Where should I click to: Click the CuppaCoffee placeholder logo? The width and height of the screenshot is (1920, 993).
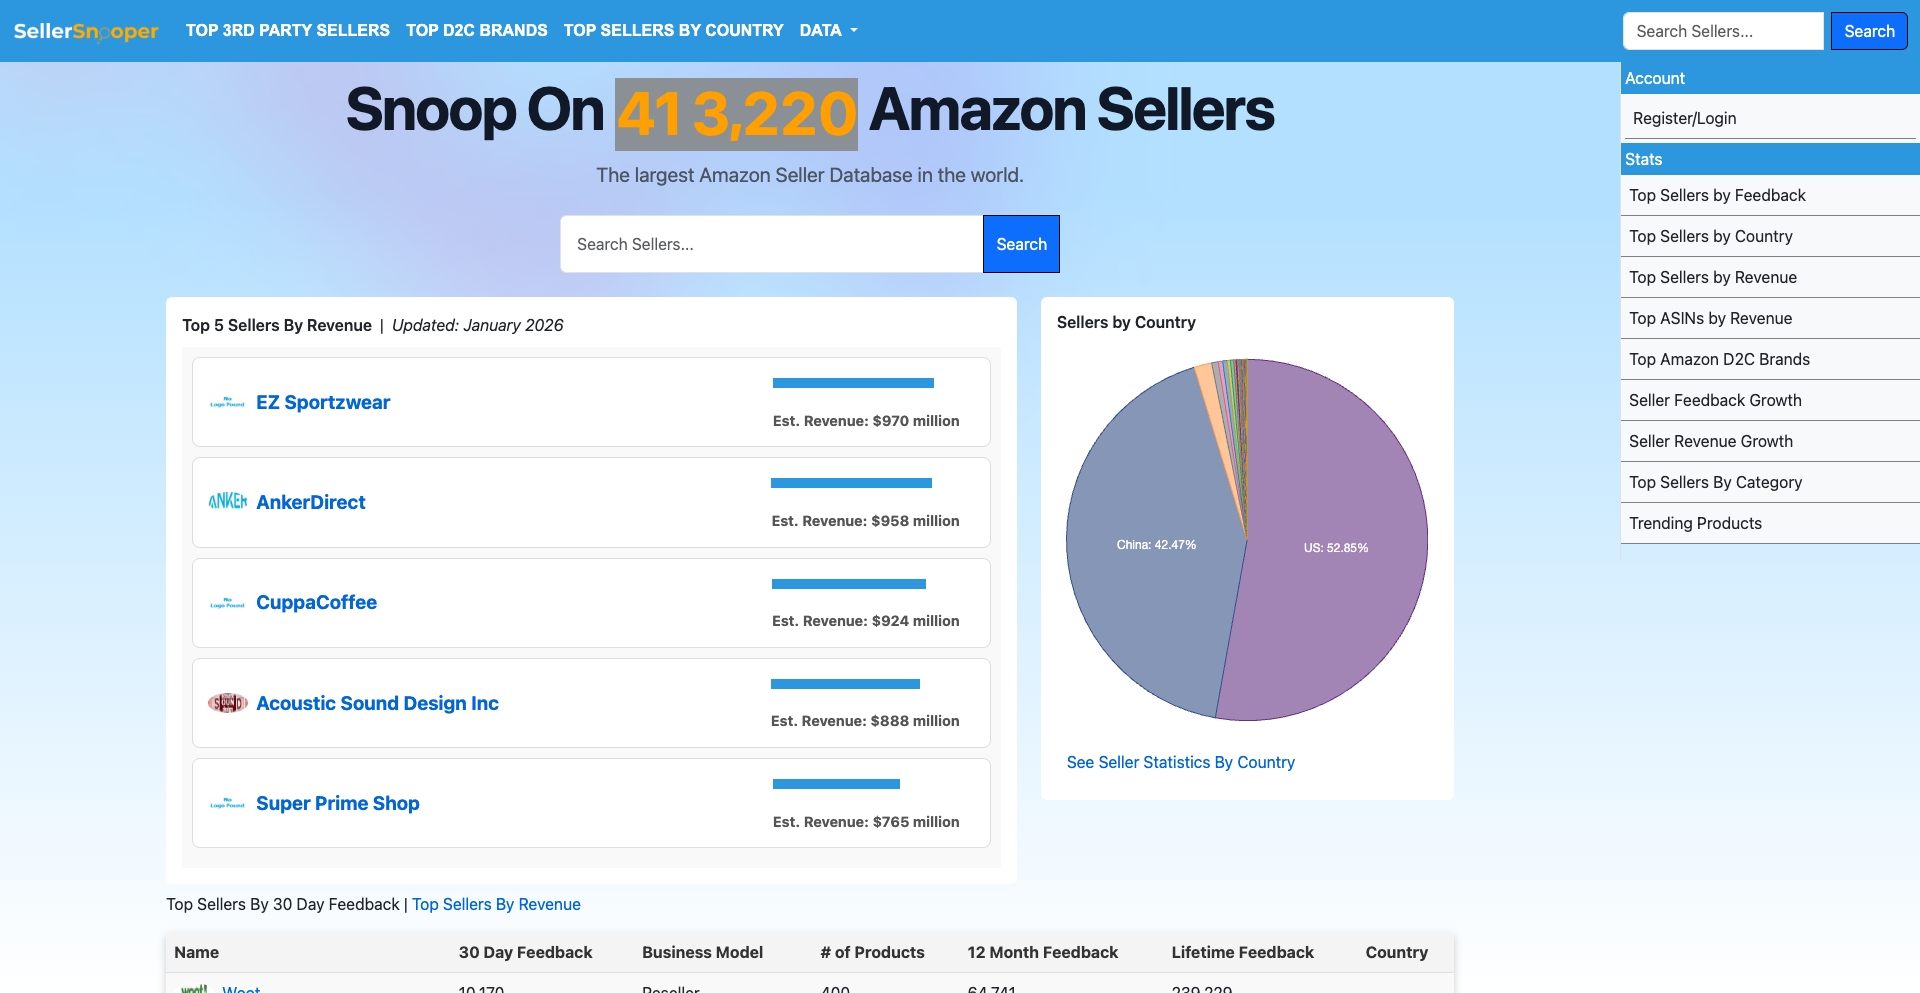click(227, 601)
